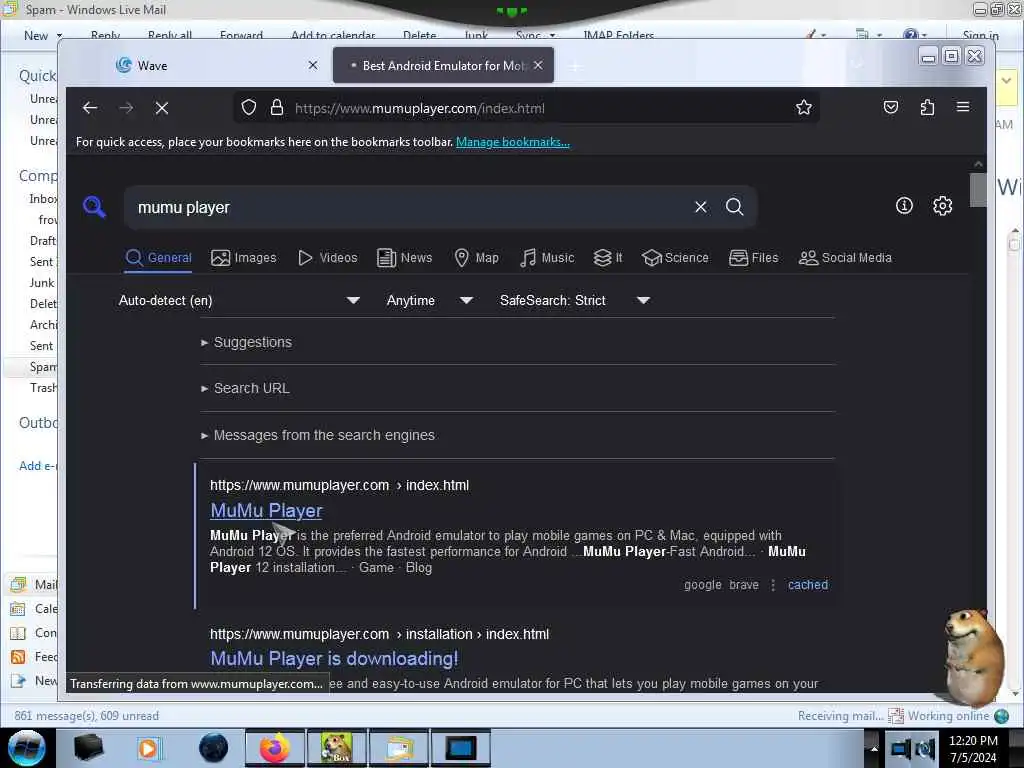1024x768 pixels.
Task: Open Mail shortcut in Live Mail sidebar
Action: (x=34, y=584)
